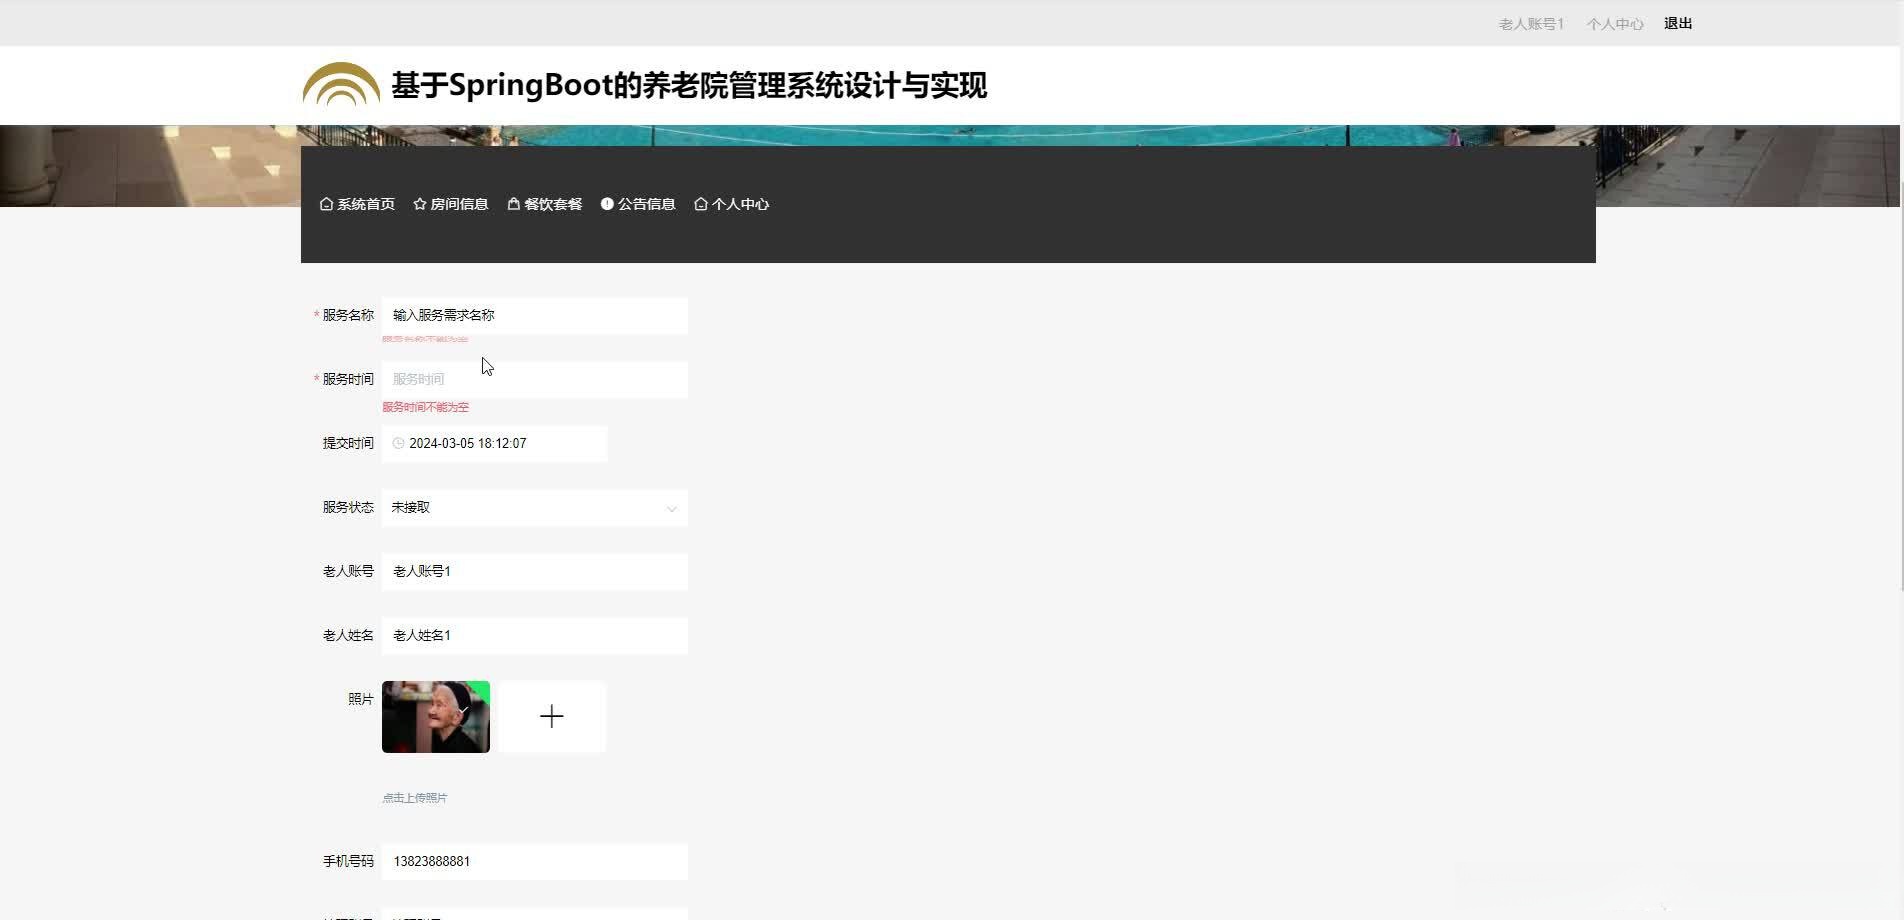The image size is (1904, 920).
Task: Click the page title 基于SpringBoot的养老院管理系统设计与实现
Action: pos(689,85)
